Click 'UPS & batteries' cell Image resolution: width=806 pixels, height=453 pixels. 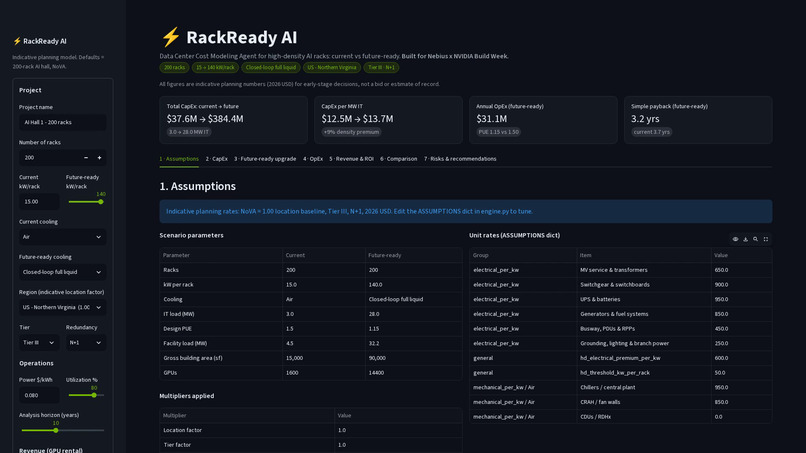(x=644, y=299)
